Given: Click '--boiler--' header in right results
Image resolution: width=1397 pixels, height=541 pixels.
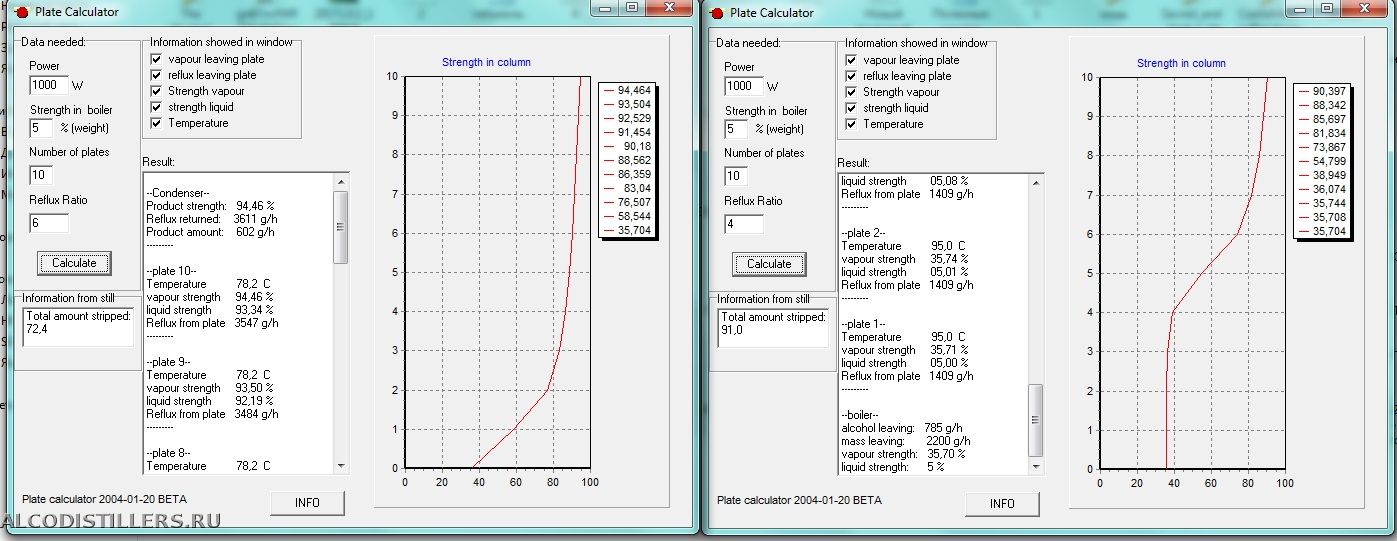Looking at the screenshot, I should coord(860,415).
